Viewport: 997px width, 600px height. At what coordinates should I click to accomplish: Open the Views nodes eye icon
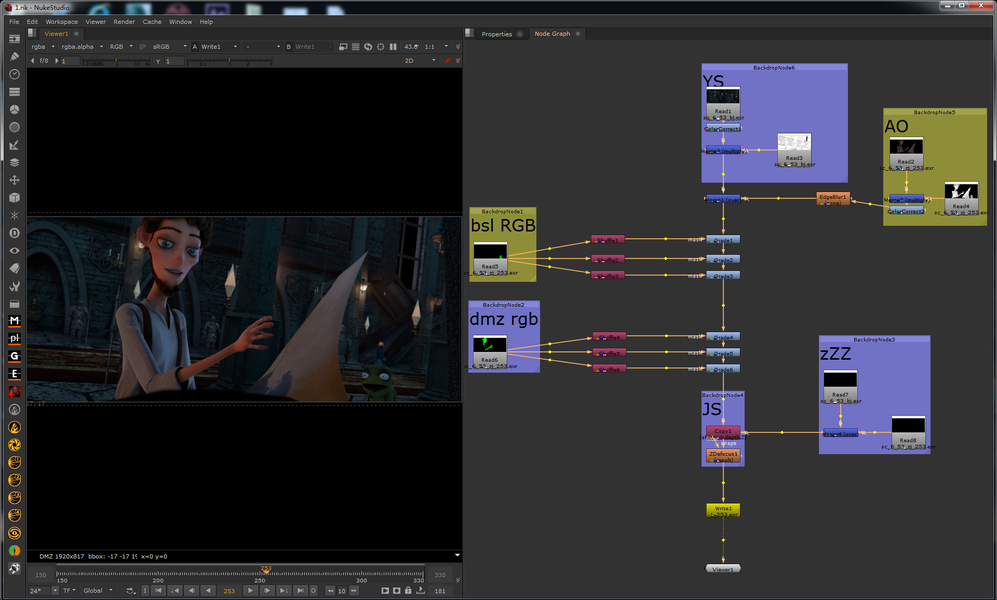click(14, 250)
